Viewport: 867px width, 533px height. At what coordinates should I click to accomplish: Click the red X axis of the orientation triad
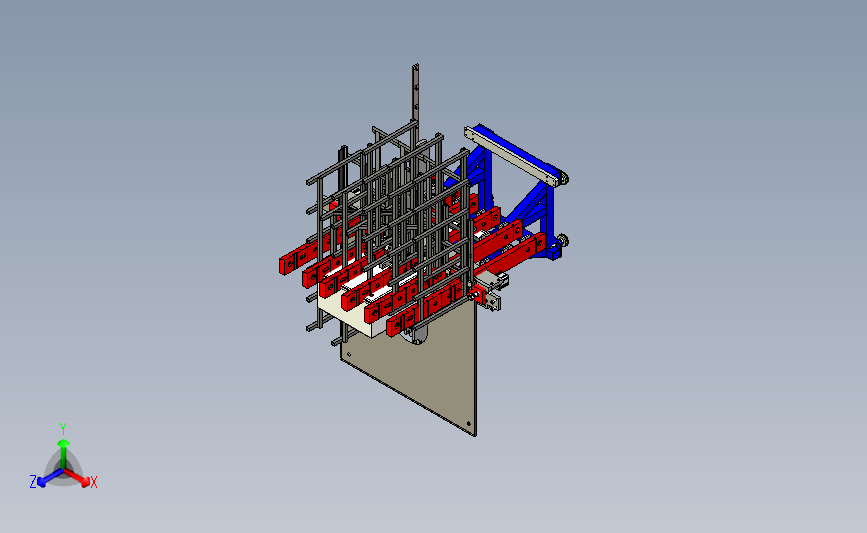(x=77, y=477)
